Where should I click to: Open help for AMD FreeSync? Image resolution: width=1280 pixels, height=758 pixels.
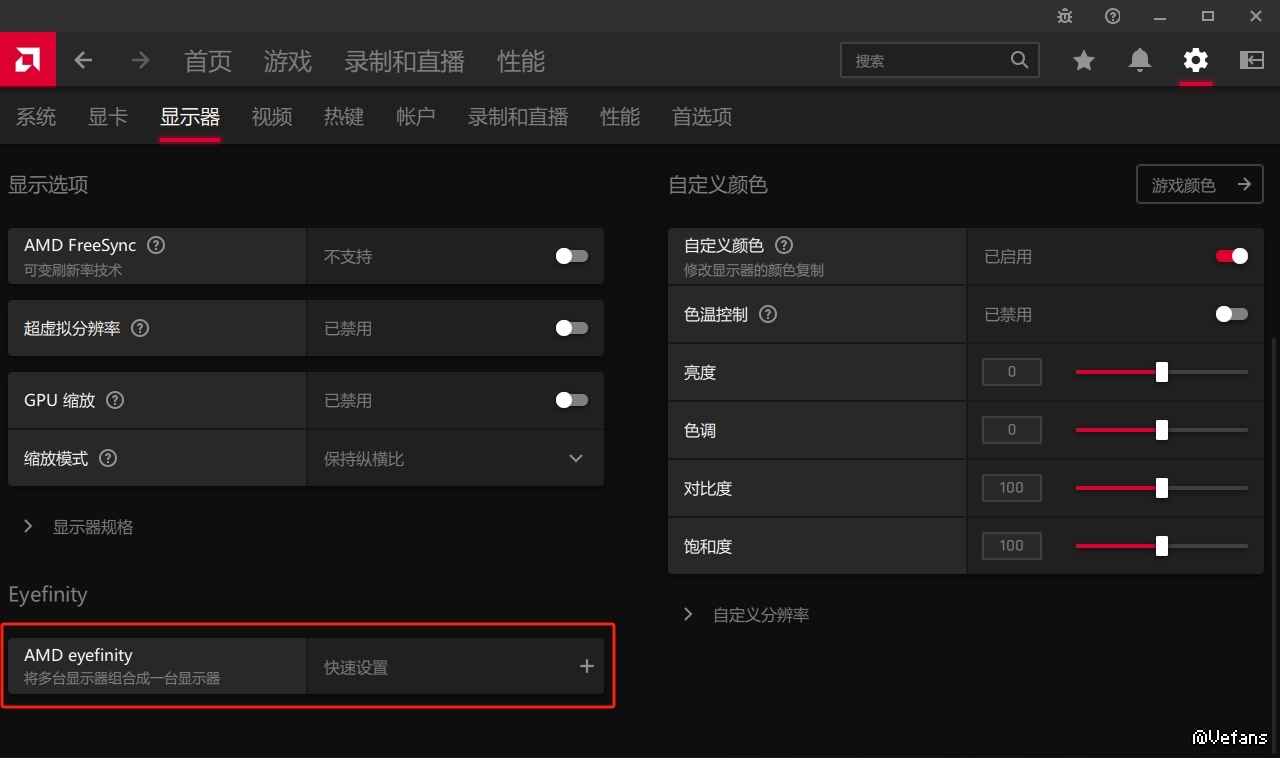pyautogui.click(x=156, y=245)
